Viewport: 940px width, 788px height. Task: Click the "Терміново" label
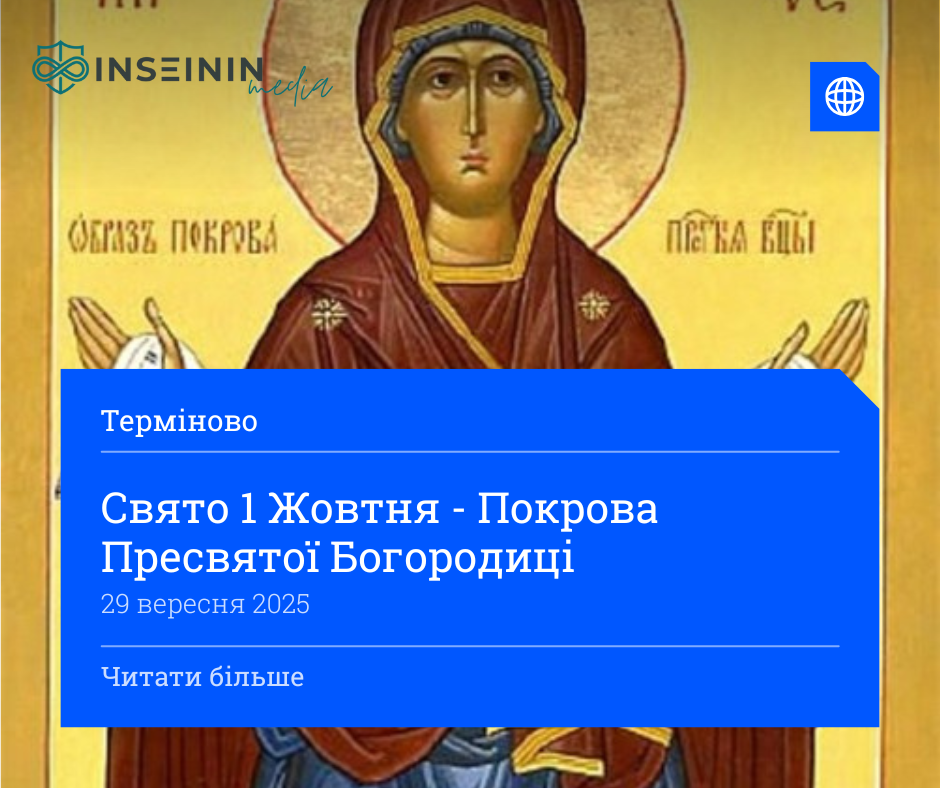[179, 421]
